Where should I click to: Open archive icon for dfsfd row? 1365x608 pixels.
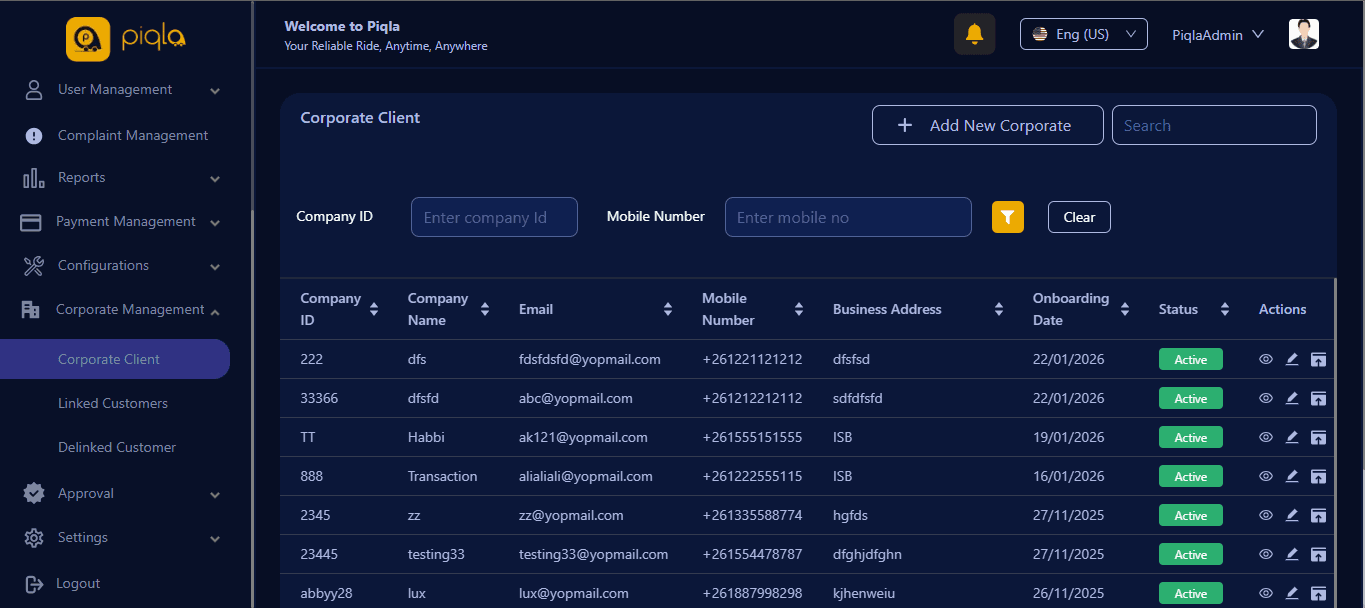(1318, 398)
